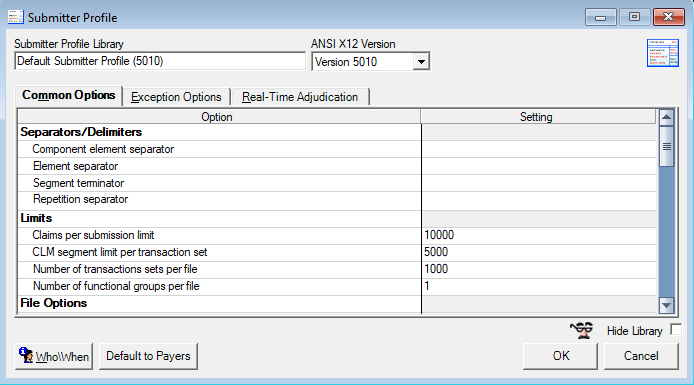Click the Setting column header
This screenshot has height=385, width=694.
538,117
